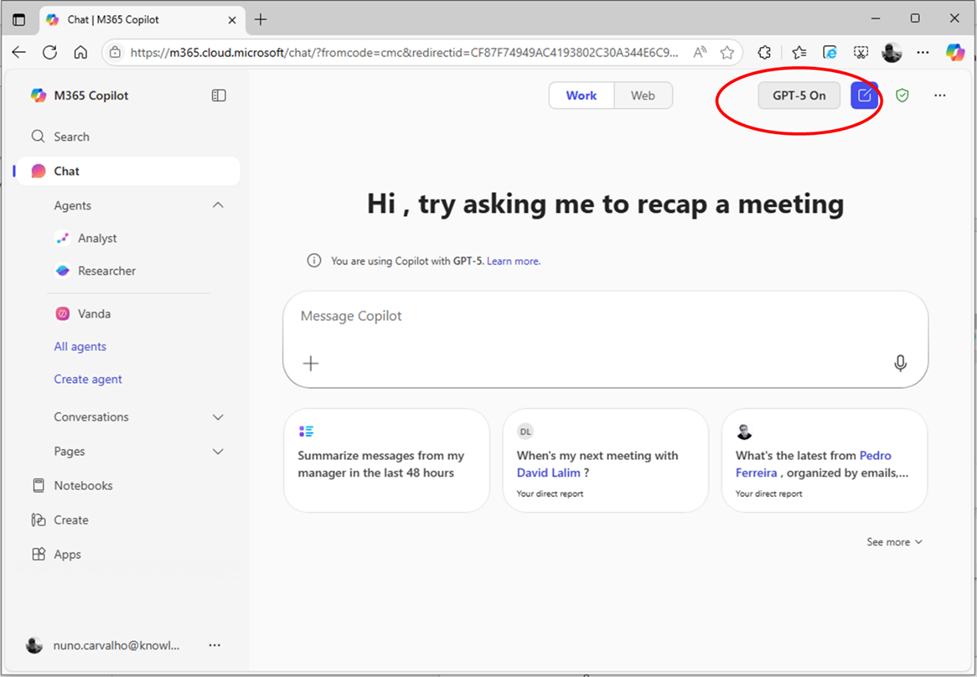Click the browser Home icon
This screenshot has height=677, width=977.
[80, 52]
